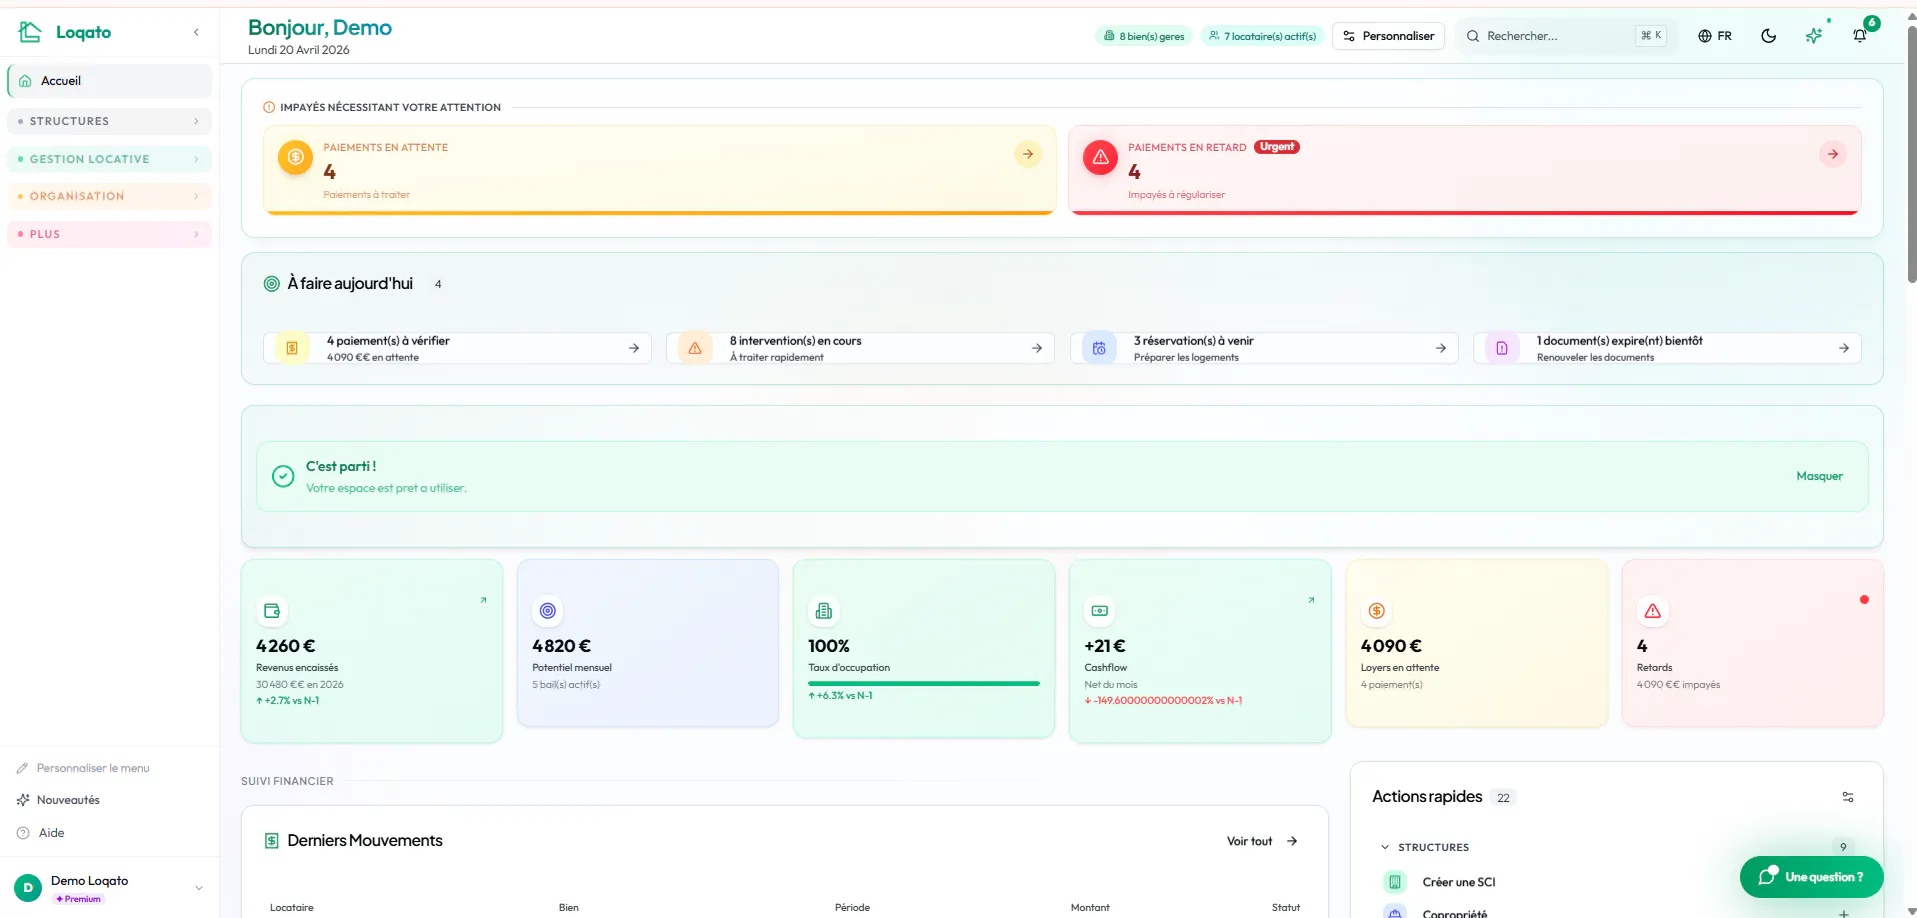Open the Revenus encaissés card

pos(371,651)
